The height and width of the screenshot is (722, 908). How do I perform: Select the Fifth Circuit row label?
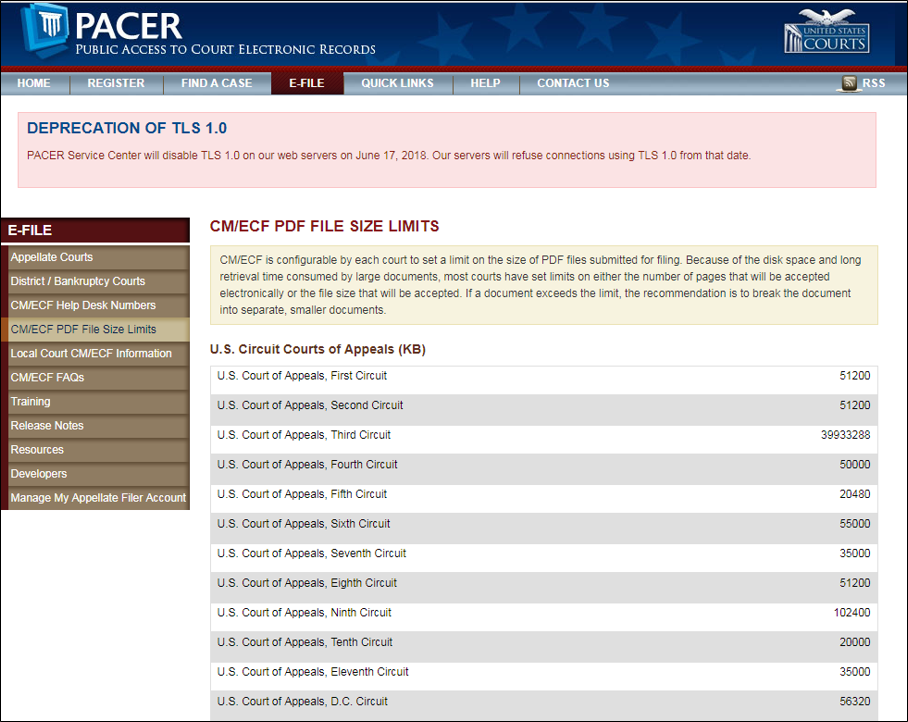[302, 494]
